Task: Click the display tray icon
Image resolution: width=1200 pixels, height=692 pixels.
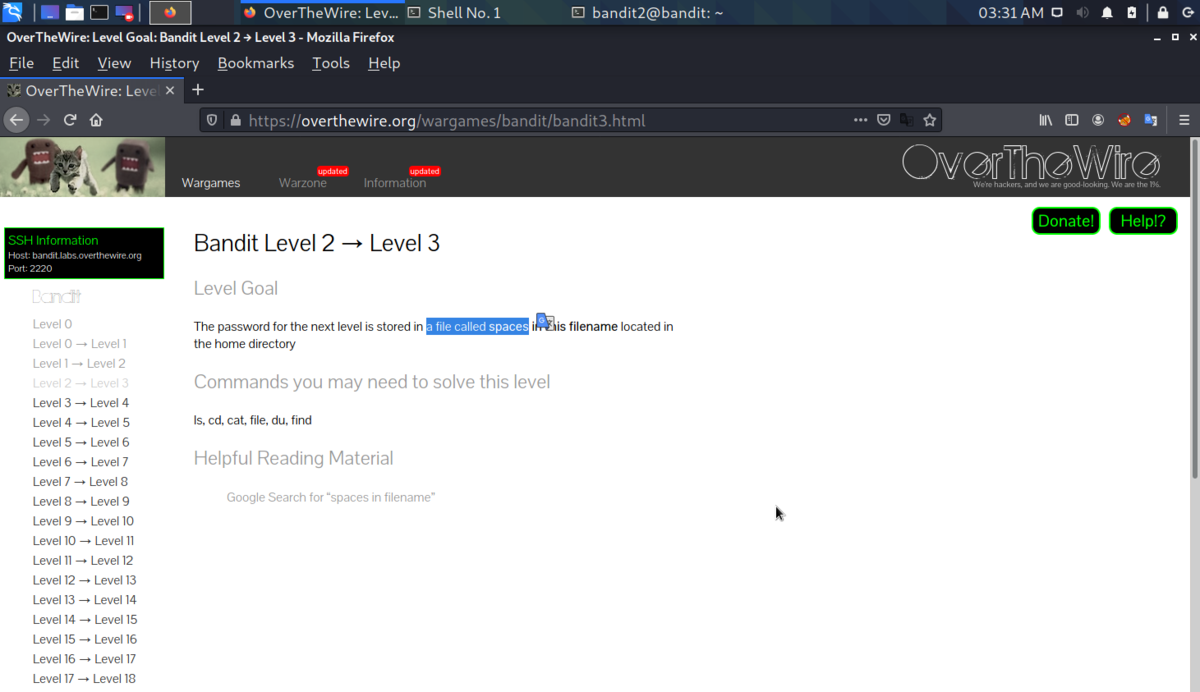Action: 1058,13
